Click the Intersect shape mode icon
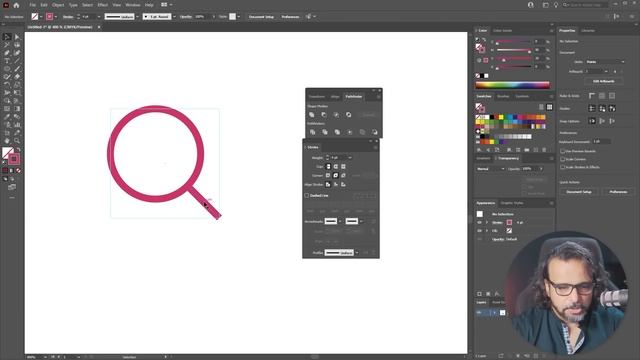640x360 pixels. coord(336,115)
